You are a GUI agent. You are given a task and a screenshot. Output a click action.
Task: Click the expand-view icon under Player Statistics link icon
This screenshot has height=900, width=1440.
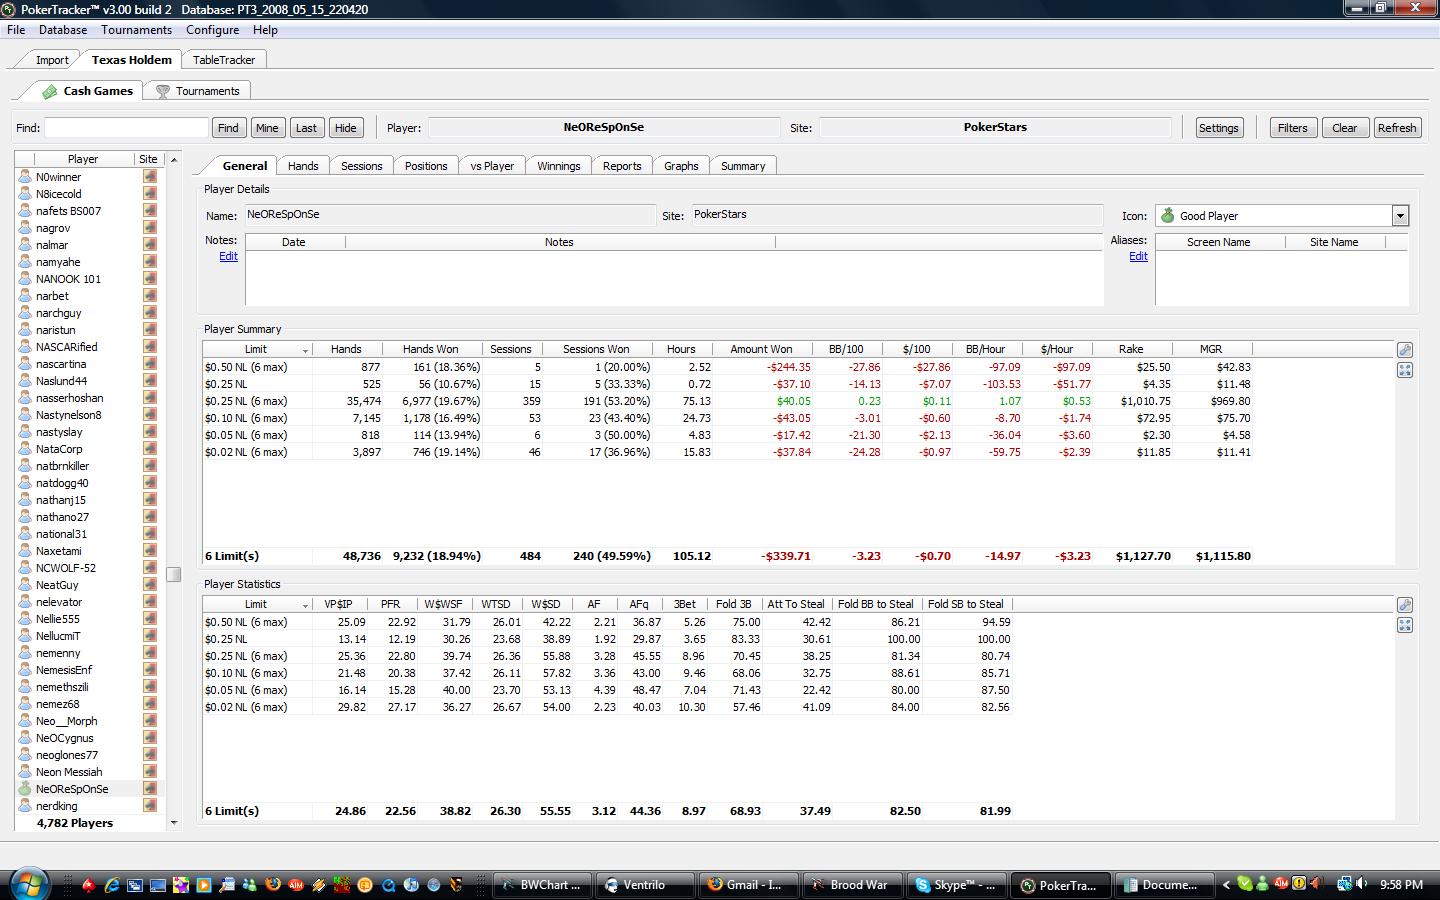point(1405,625)
